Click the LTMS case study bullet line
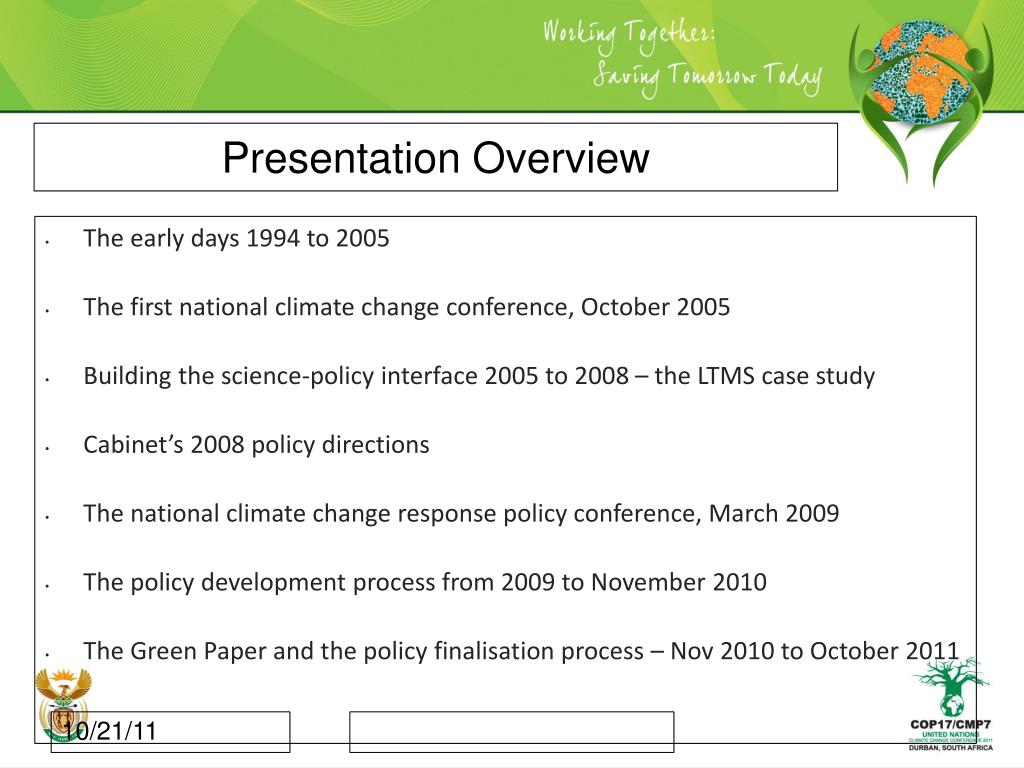 [479, 376]
